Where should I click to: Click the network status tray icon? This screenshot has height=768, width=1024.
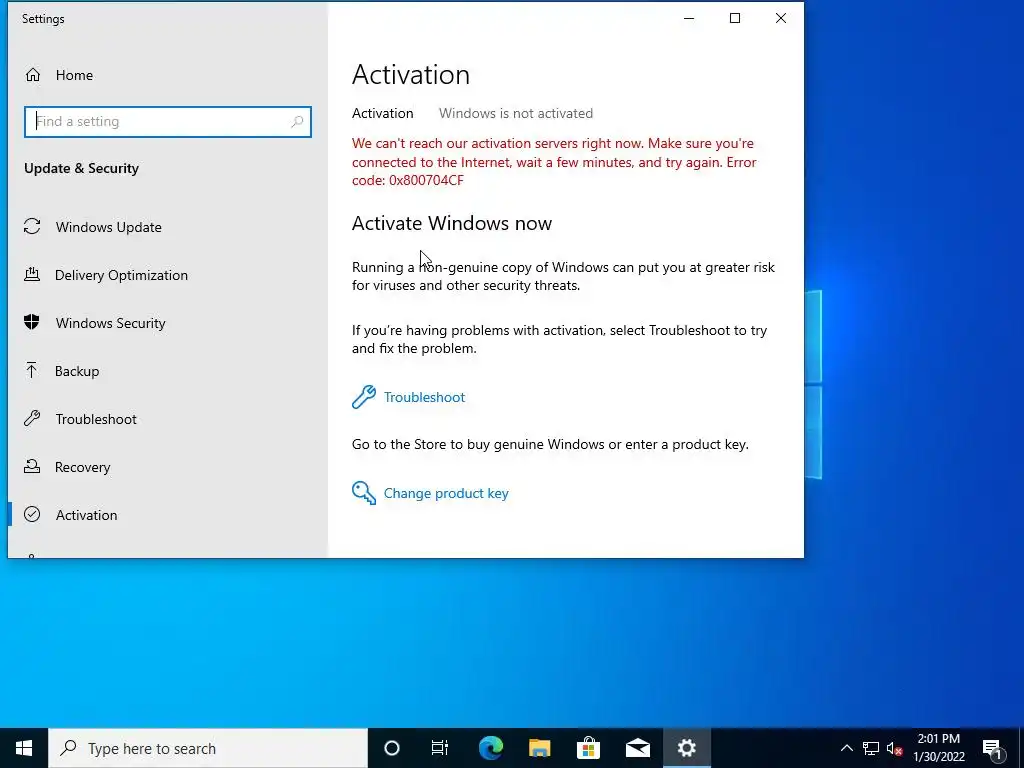(x=871, y=748)
